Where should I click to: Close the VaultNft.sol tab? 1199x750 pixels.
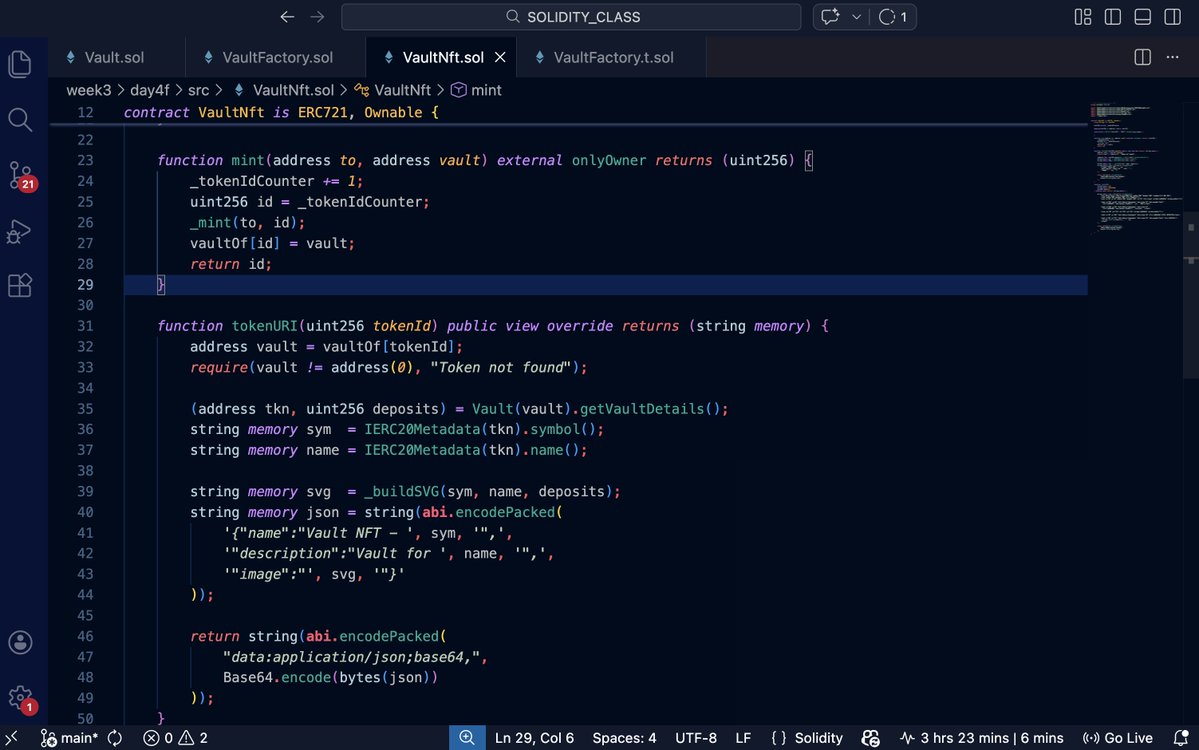pyautogui.click(x=500, y=57)
